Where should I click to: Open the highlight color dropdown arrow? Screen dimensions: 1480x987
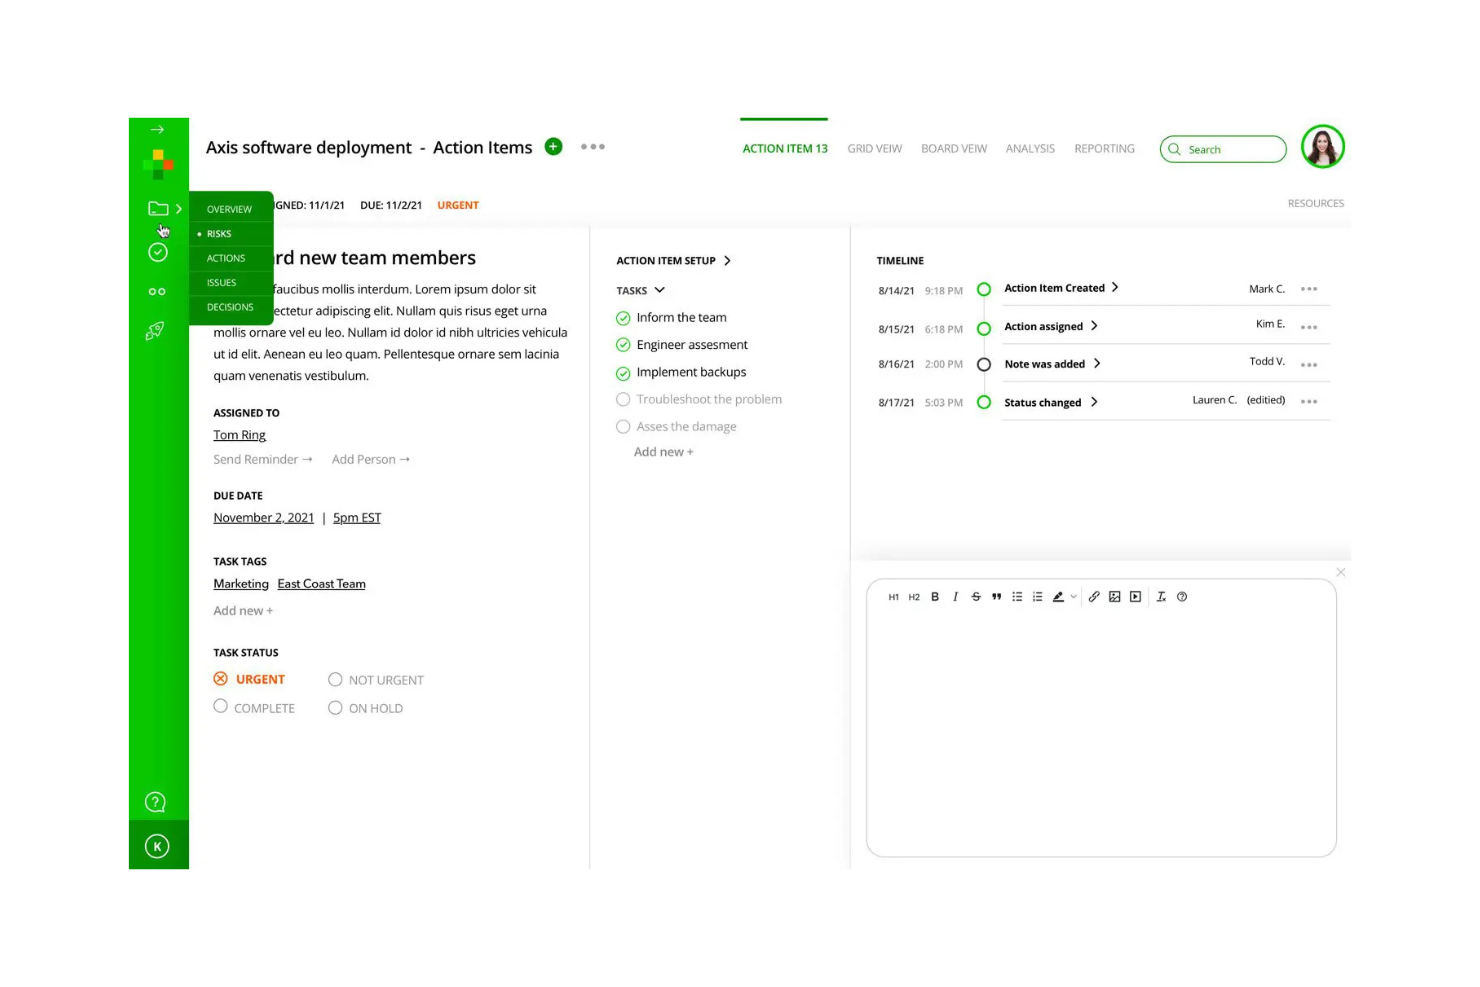[x=1074, y=597]
